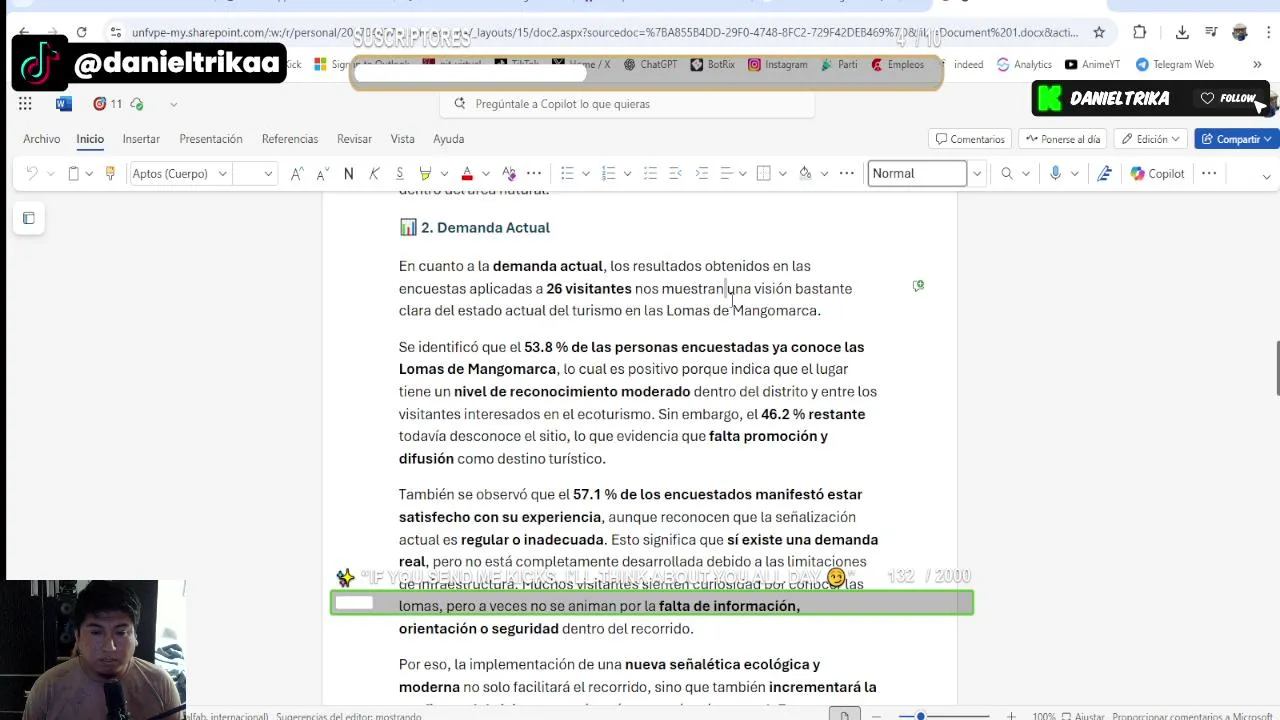Open the Office app launcher grid
The width and height of the screenshot is (1280, 720).
tap(25, 104)
